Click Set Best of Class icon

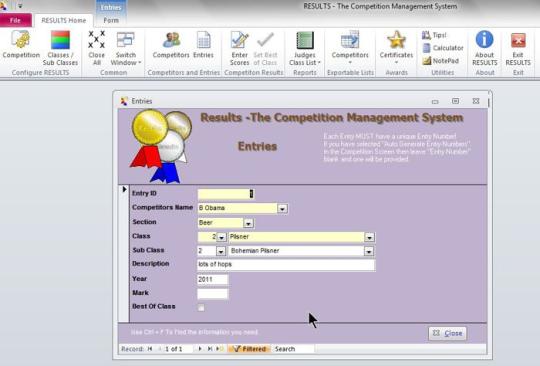265,48
